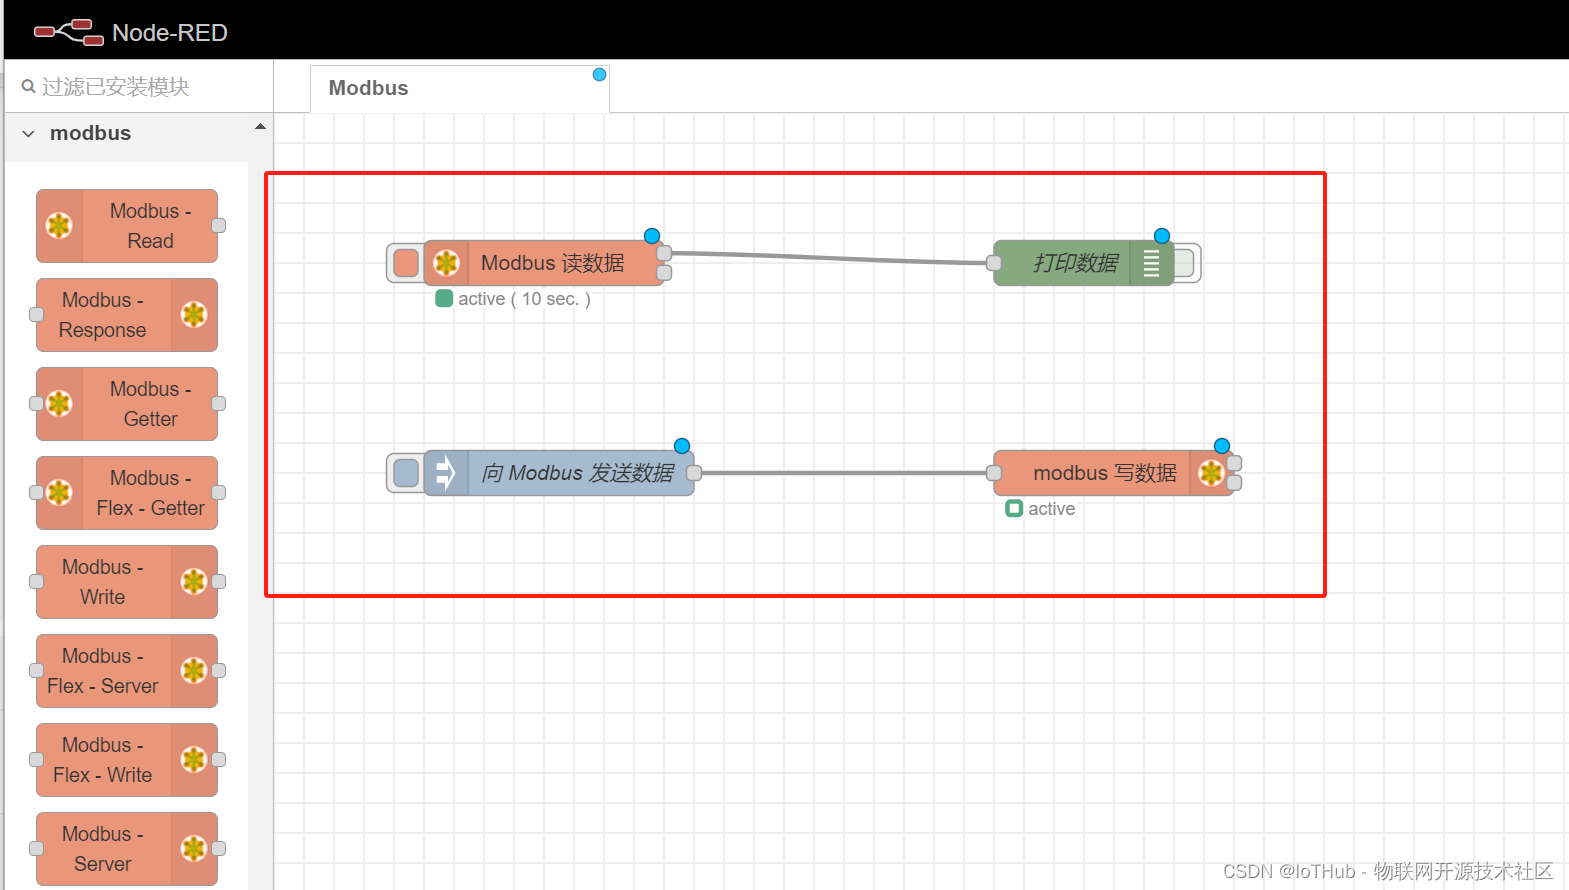Select the Modbus flow tab
The image size is (1569, 890).
459,88
